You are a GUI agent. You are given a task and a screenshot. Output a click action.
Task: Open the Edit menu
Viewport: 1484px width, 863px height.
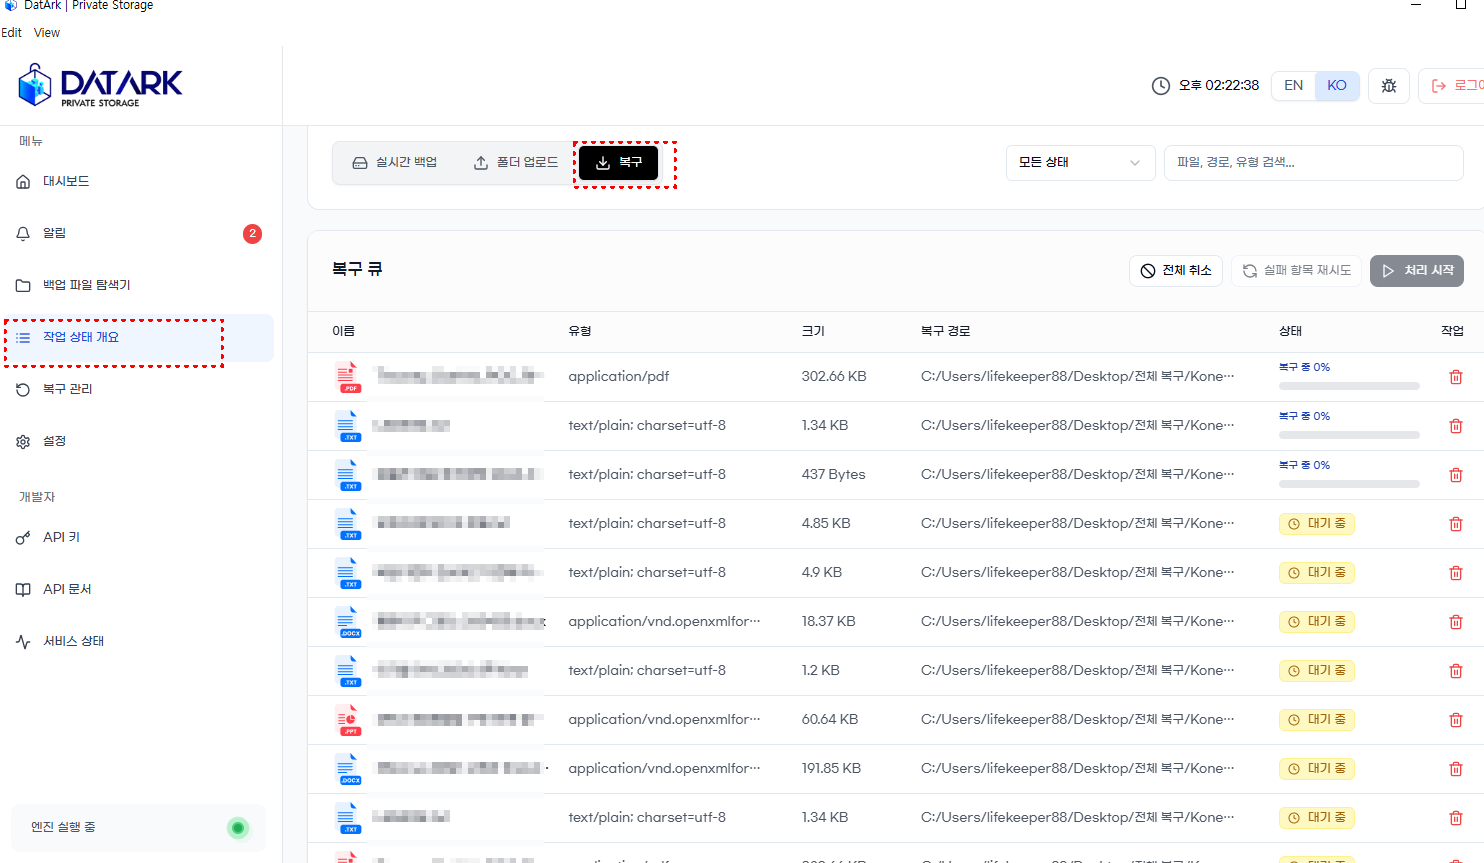[11, 33]
